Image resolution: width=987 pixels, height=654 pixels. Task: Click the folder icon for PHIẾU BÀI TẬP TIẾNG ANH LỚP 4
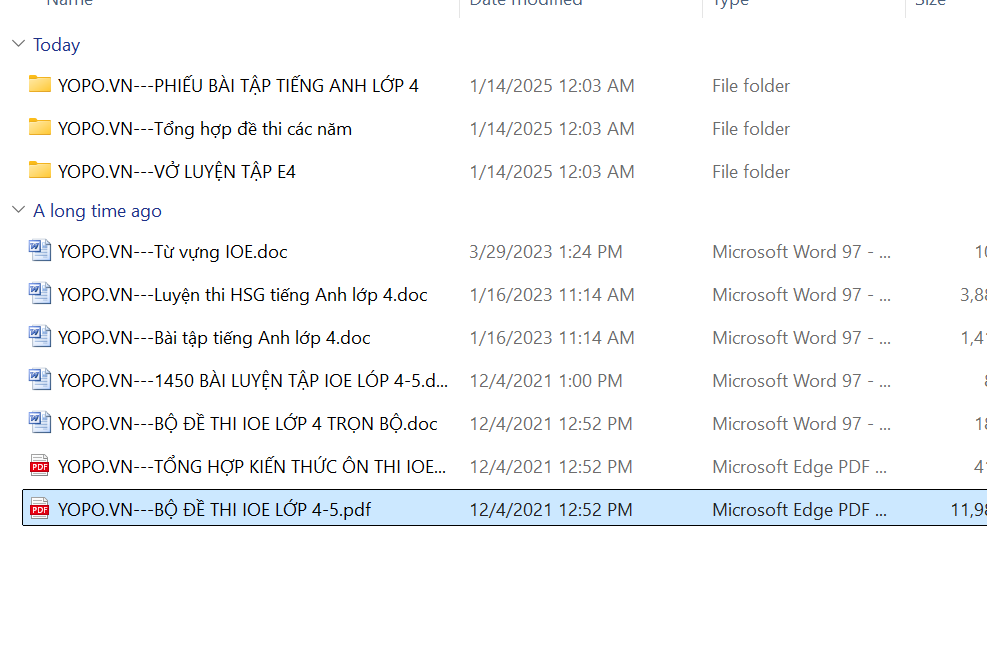point(40,85)
